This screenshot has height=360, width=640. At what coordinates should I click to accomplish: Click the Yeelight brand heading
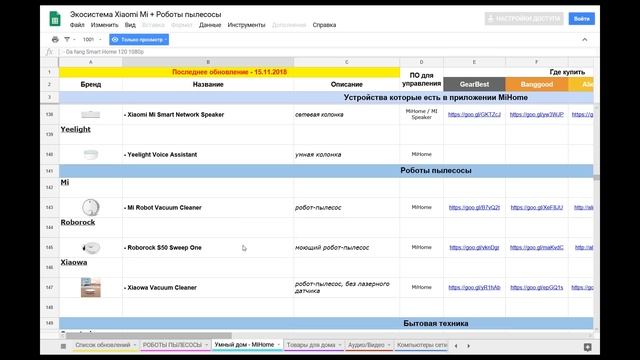[76, 129]
